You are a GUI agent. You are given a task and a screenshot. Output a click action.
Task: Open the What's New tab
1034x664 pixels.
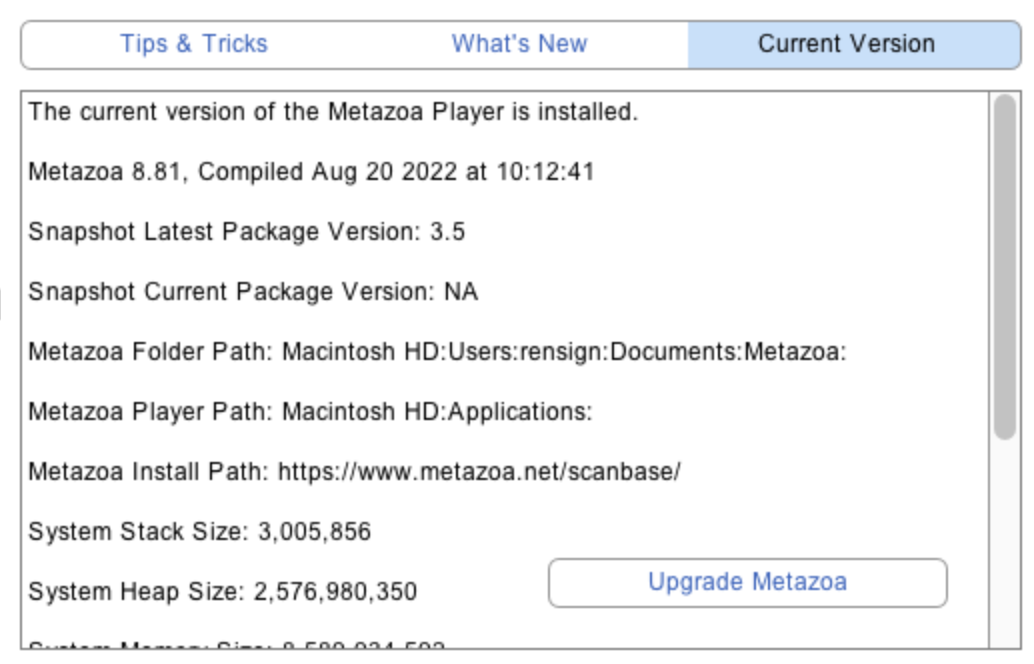(519, 44)
